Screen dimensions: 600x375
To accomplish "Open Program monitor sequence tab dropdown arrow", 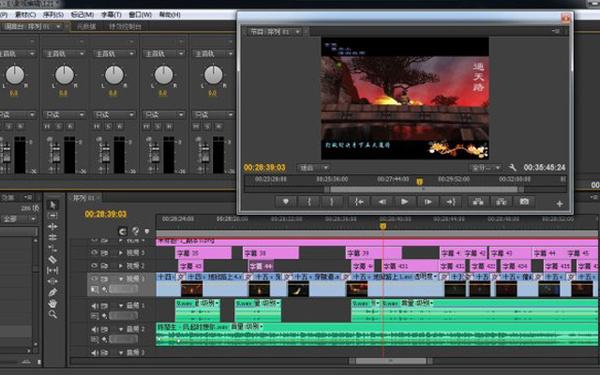I will point(297,32).
